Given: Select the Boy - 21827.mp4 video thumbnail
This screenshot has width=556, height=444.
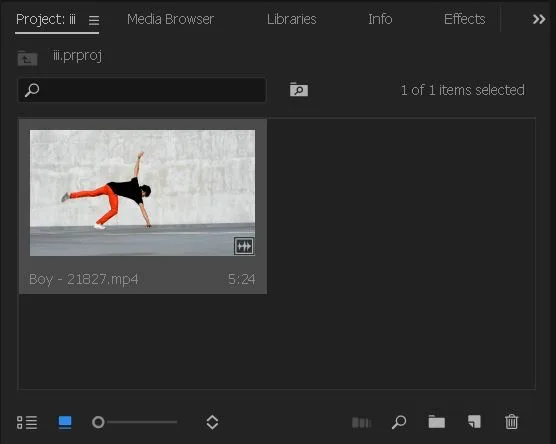Looking at the screenshot, I should 142,193.
